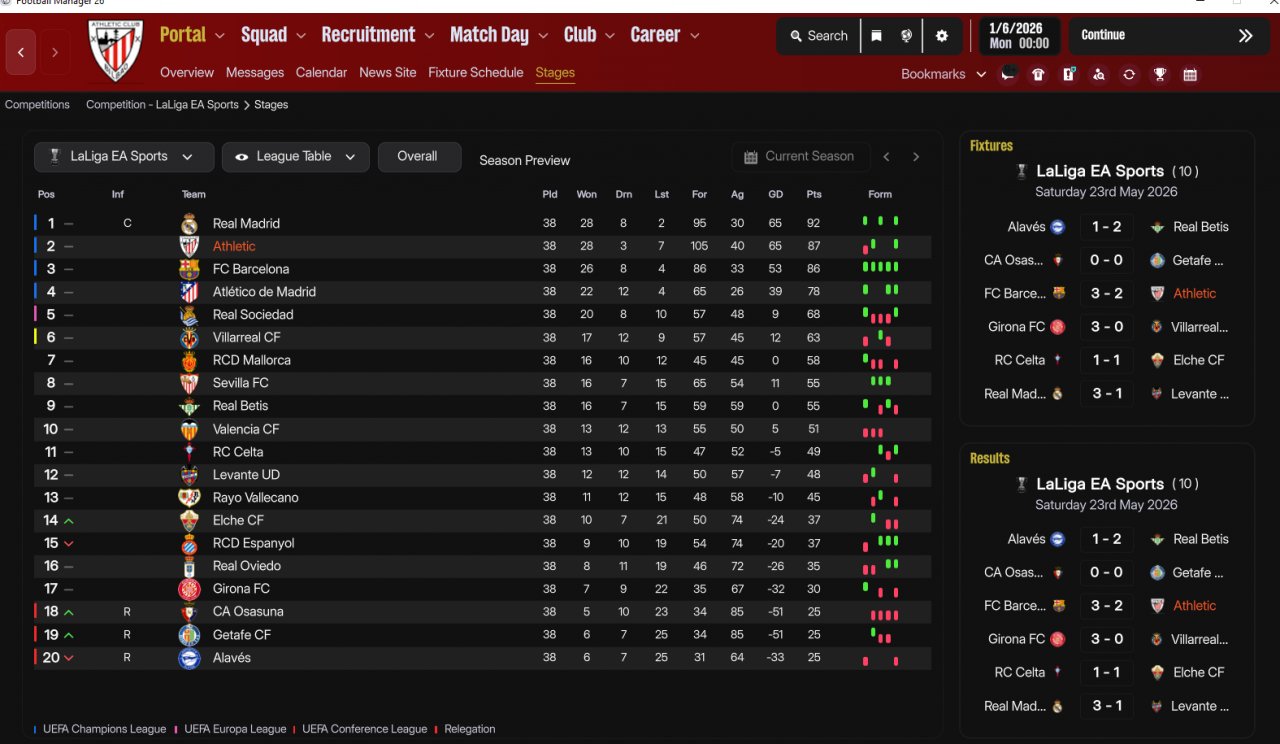1280x744 pixels.
Task: Click the Search button
Action: (819, 36)
